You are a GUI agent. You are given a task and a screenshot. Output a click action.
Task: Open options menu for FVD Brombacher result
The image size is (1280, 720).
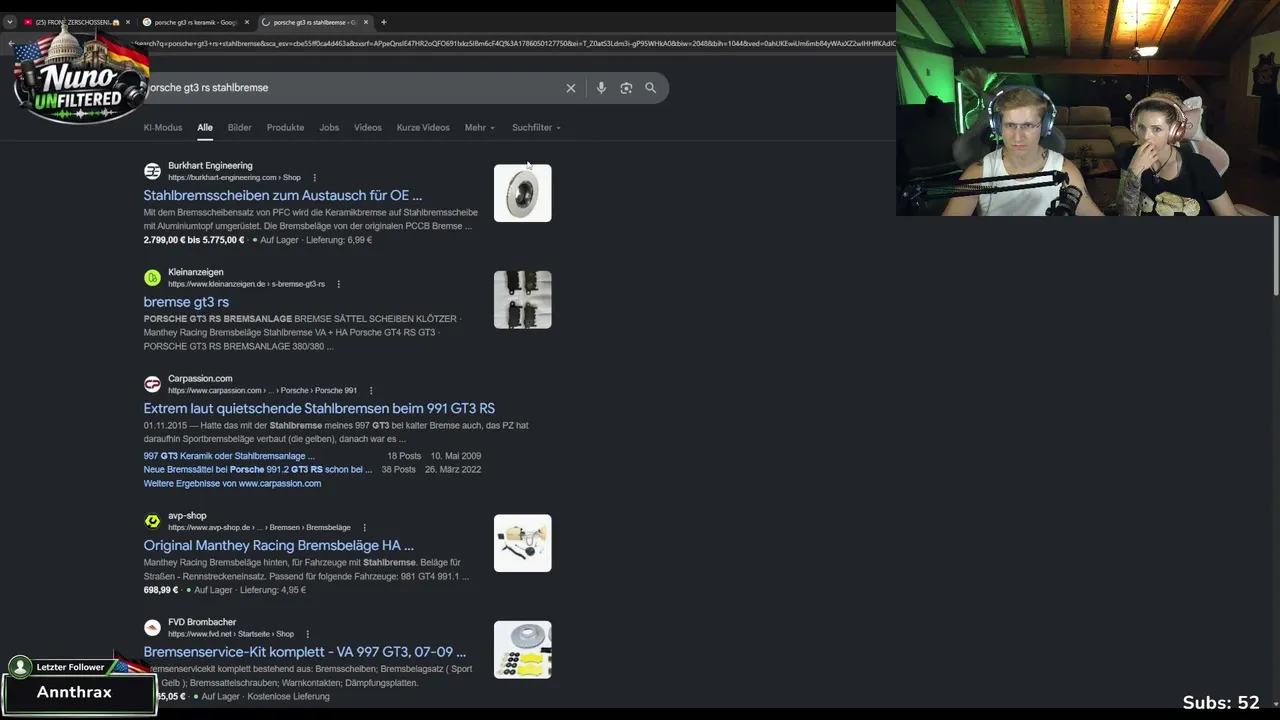coord(308,634)
